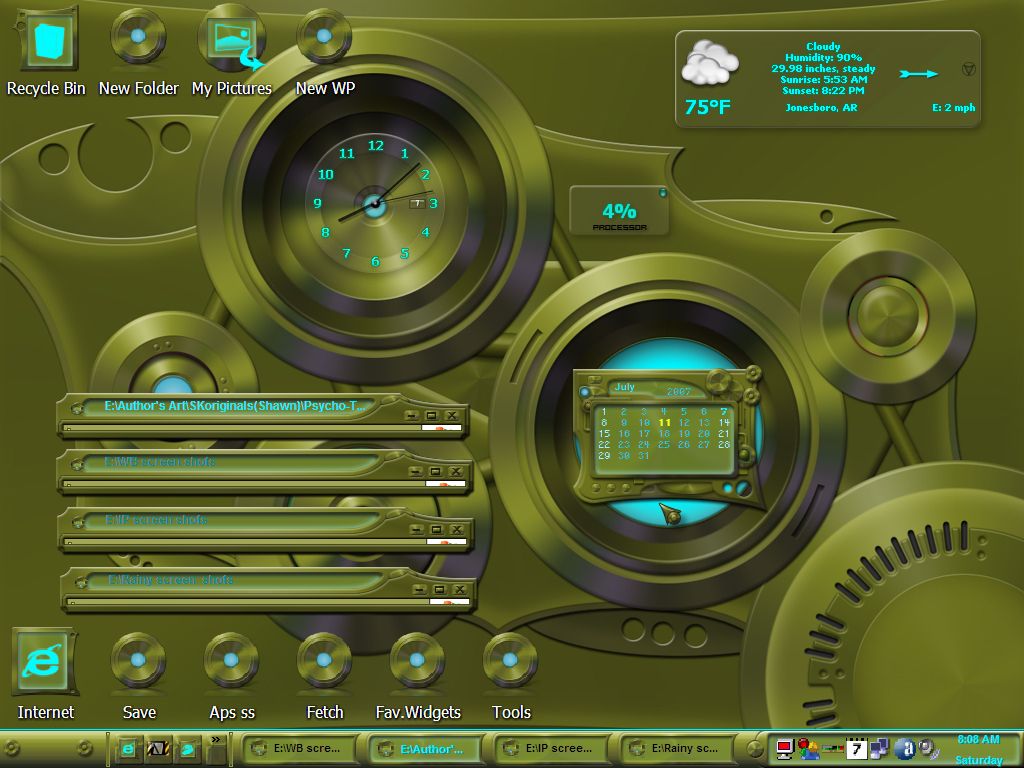Click the volume speaker tray icon
Image resolution: width=1024 pixels, height=768 pixels.
[927, 748]
